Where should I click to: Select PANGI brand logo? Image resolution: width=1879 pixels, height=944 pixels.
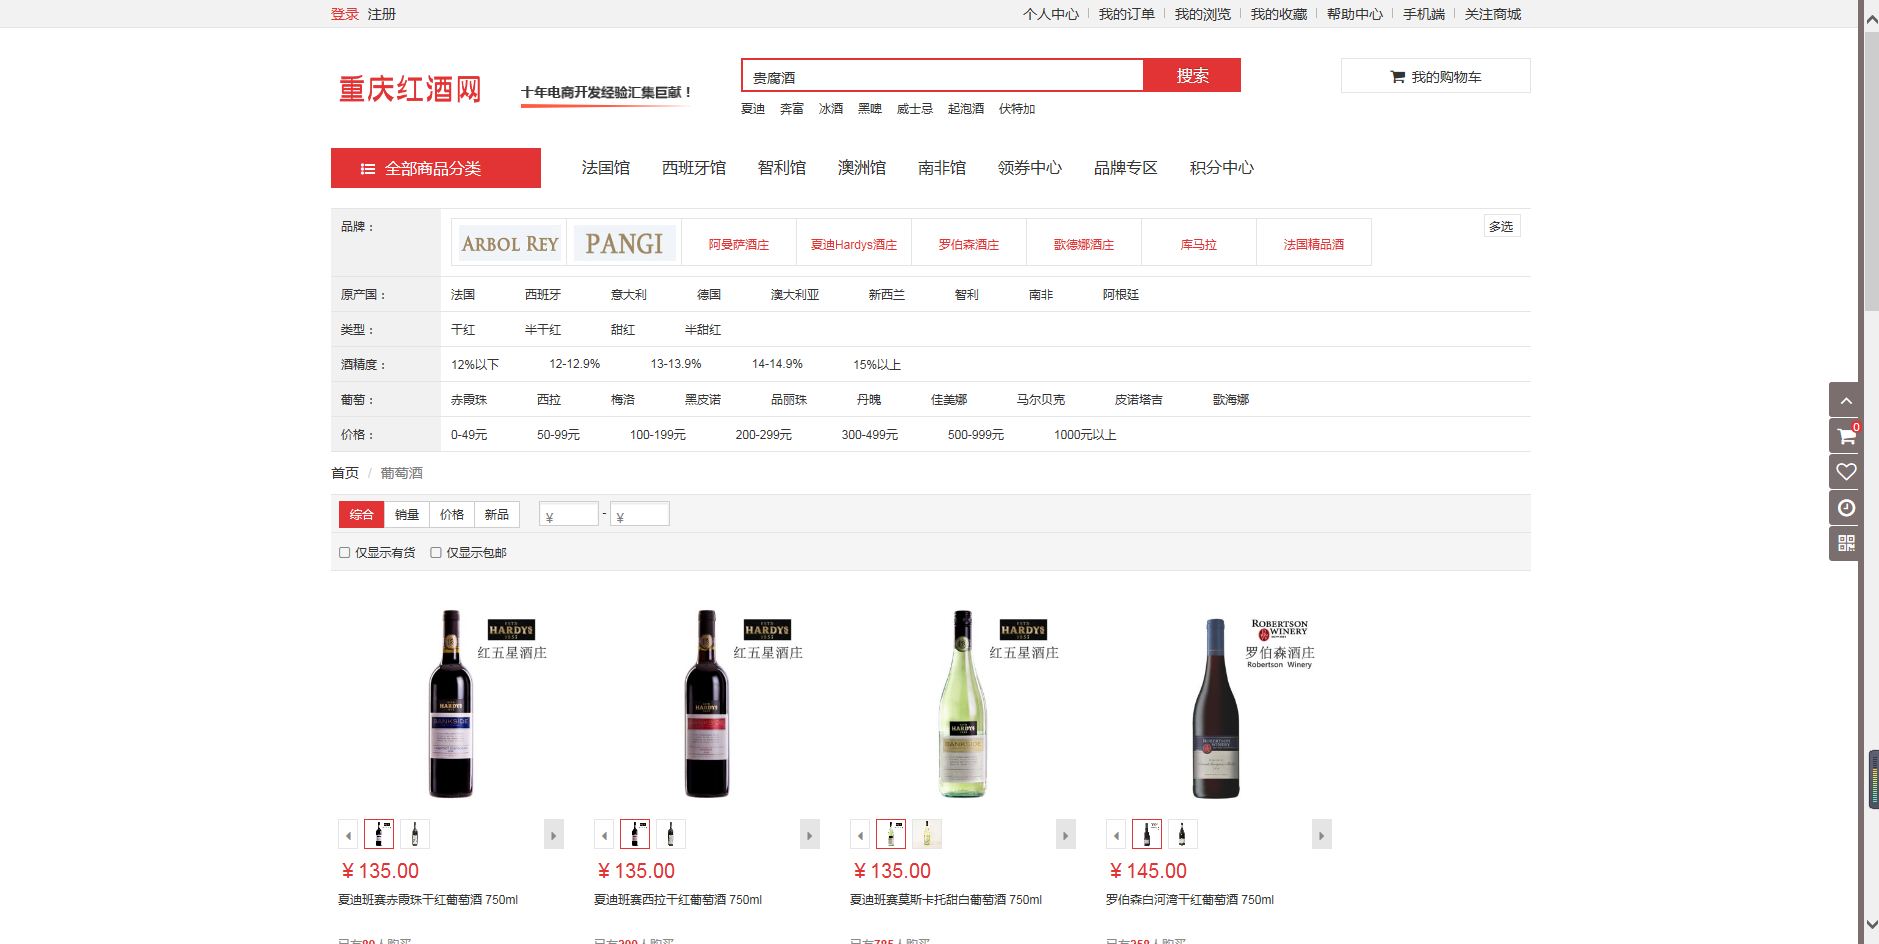coord(624,243)
